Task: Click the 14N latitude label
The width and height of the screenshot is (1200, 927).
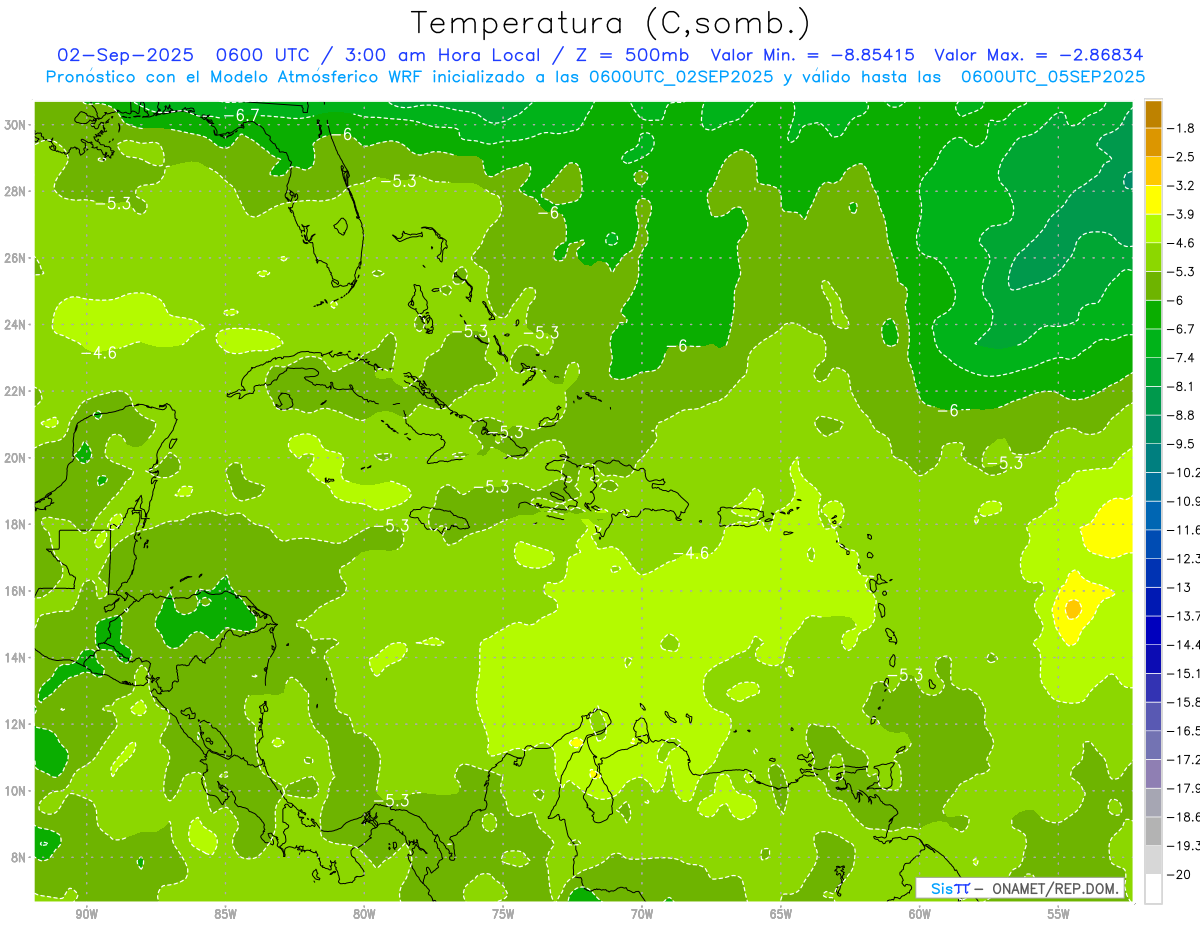Action: 17,658
